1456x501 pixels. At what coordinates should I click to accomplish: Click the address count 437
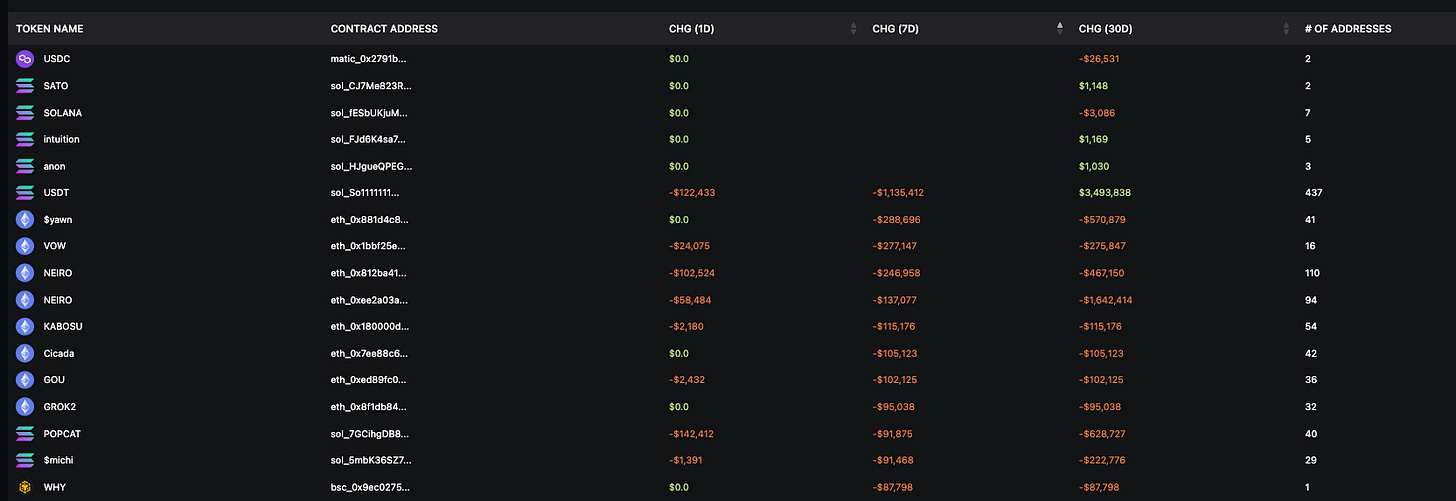click(1313, 193)
